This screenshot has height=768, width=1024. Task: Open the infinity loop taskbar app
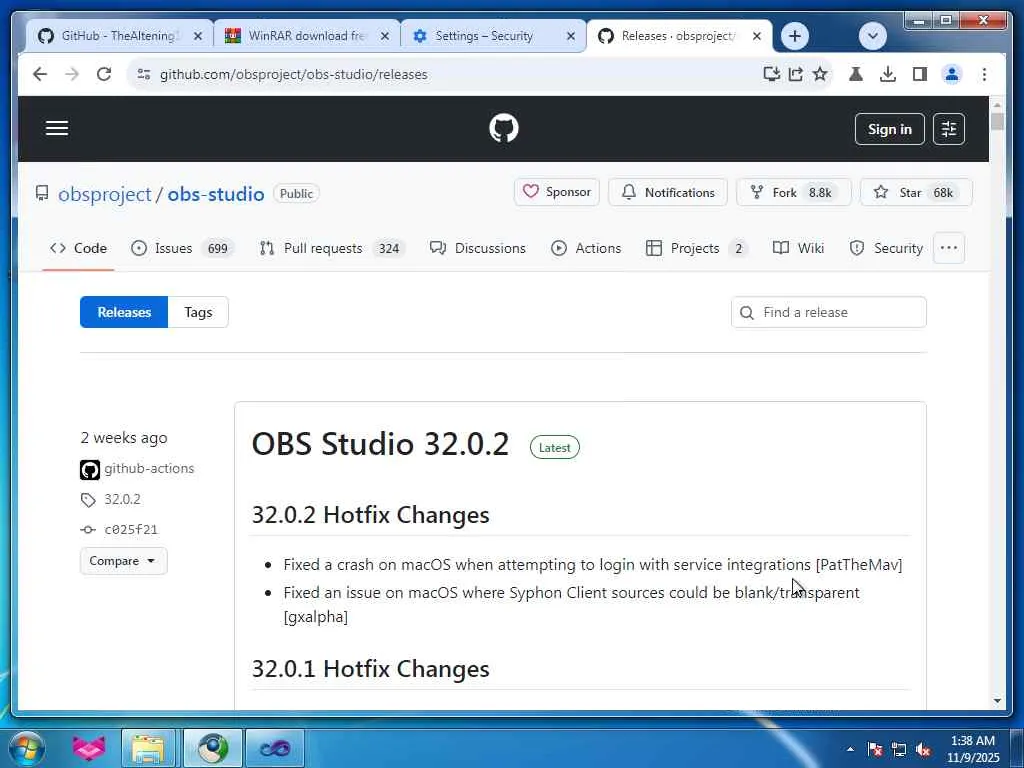tap(275, 748)
